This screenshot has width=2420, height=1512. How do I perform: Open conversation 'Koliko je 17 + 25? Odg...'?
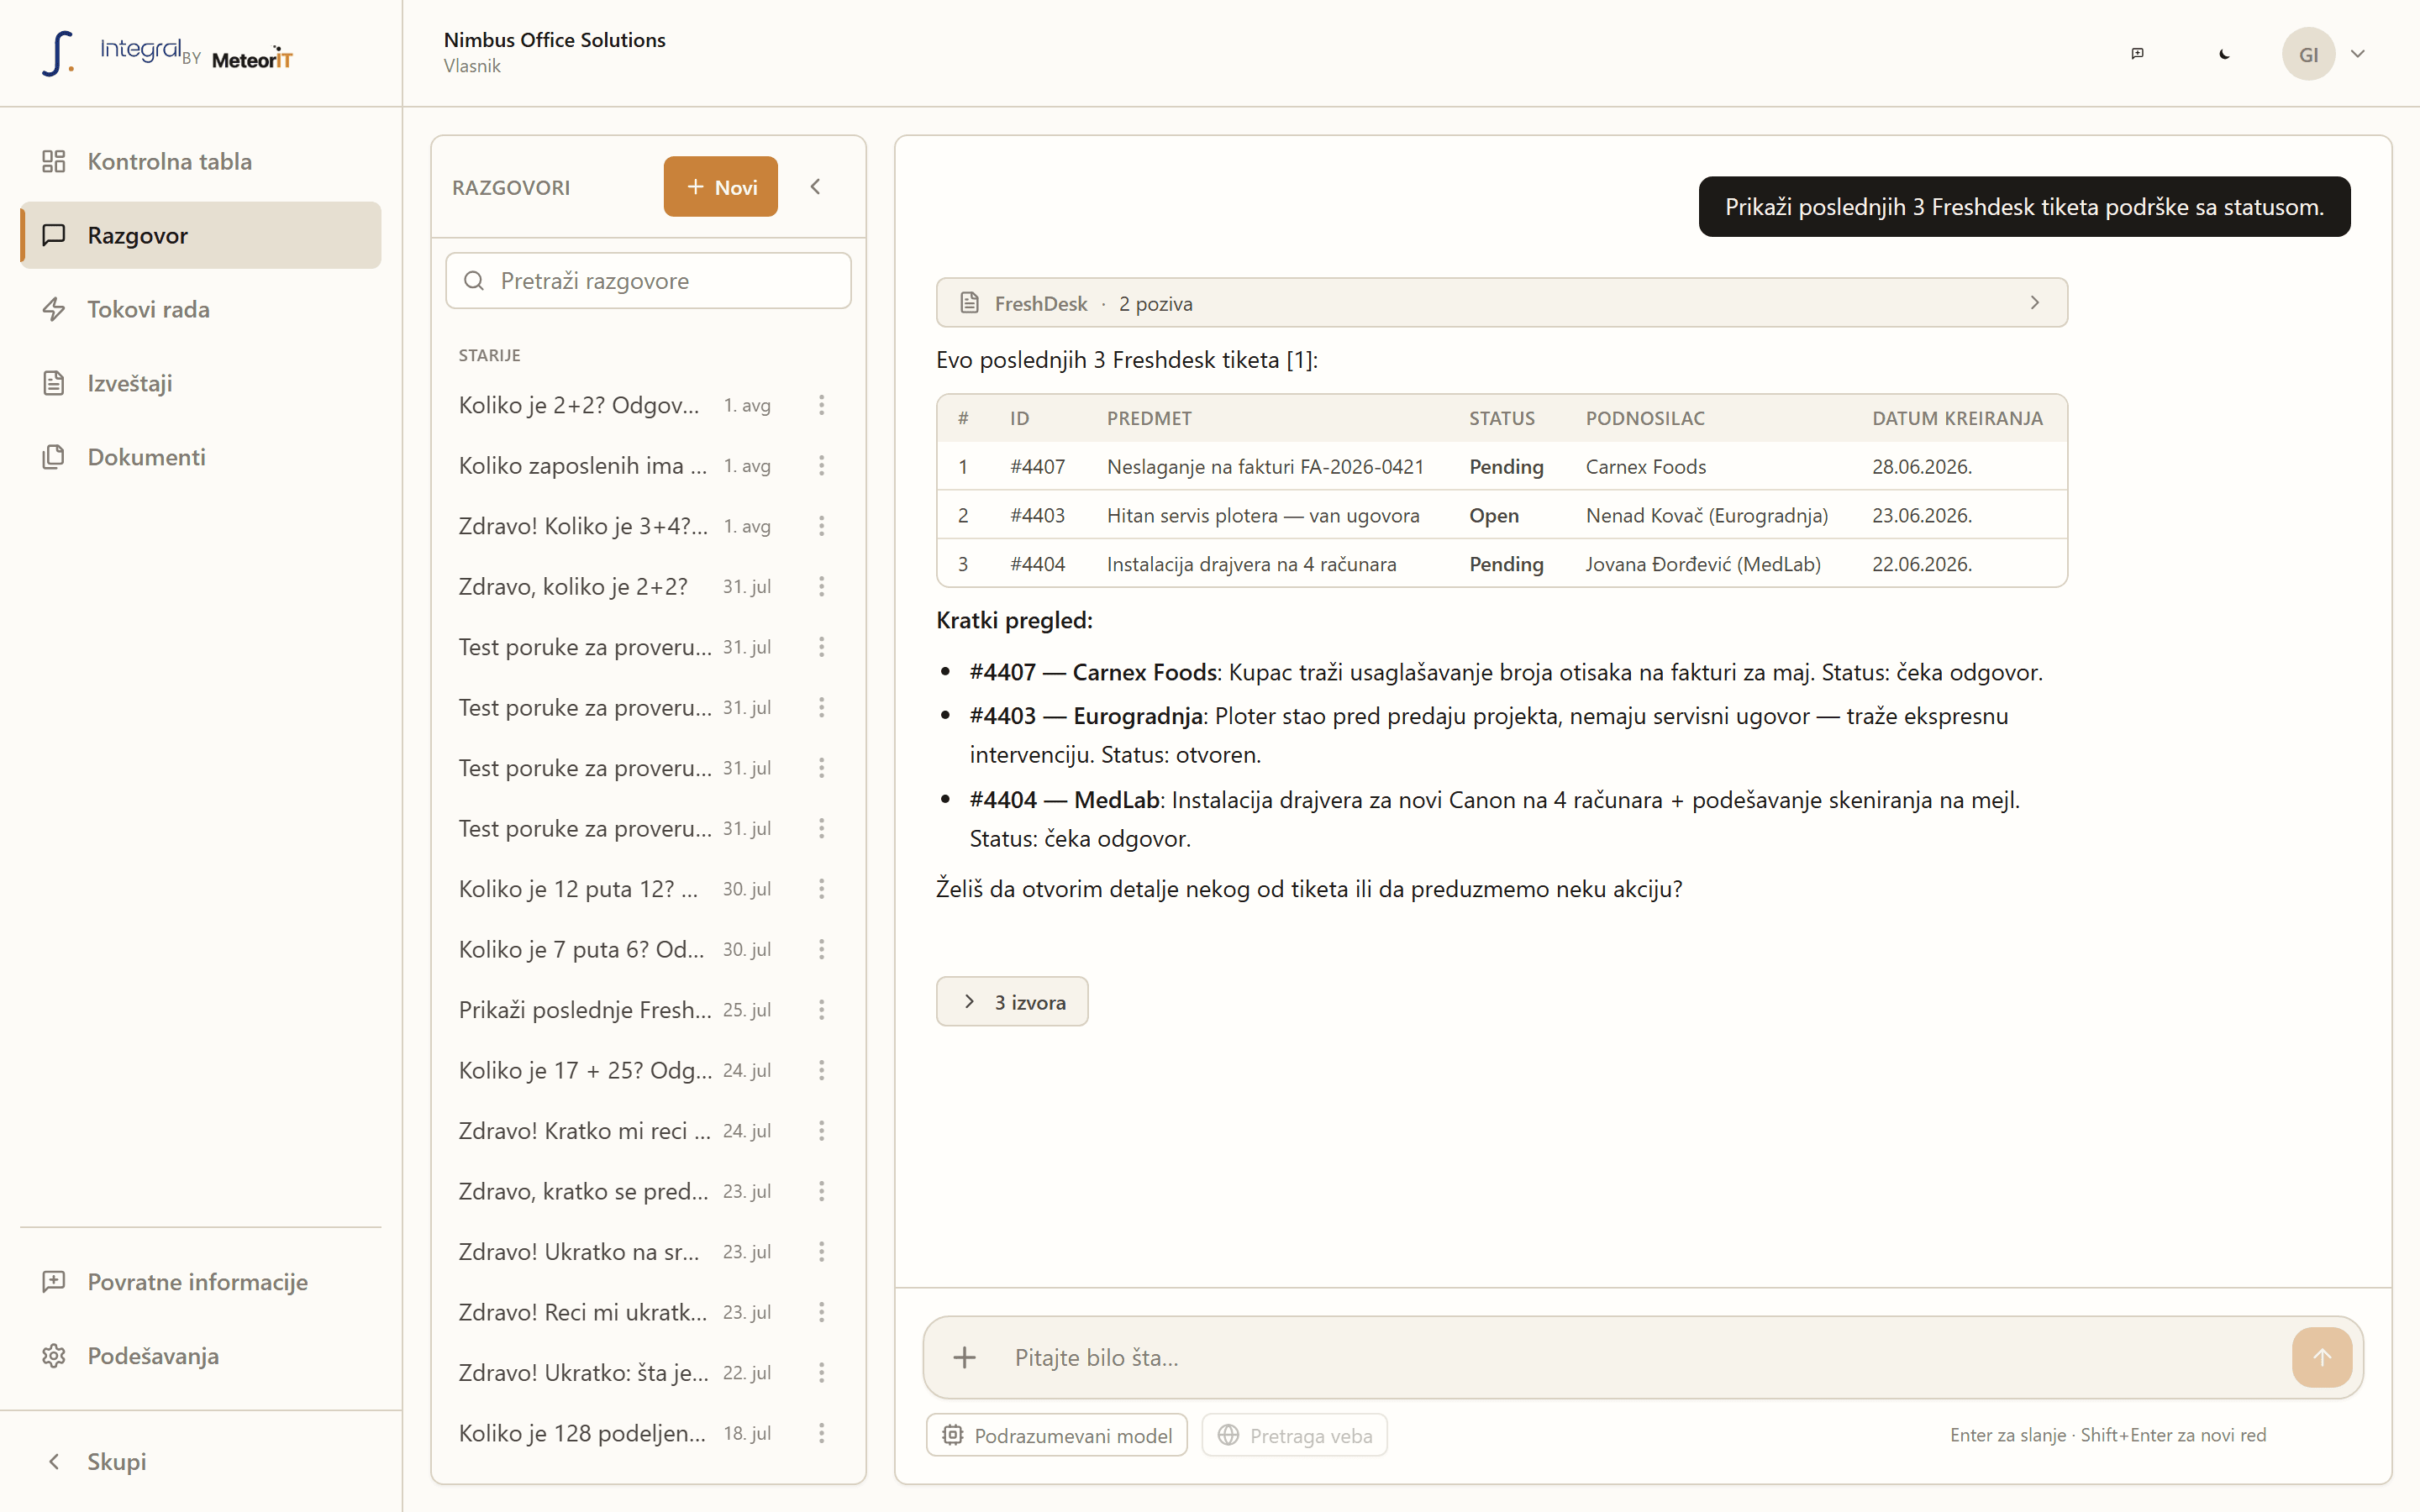pos(585,1071)
